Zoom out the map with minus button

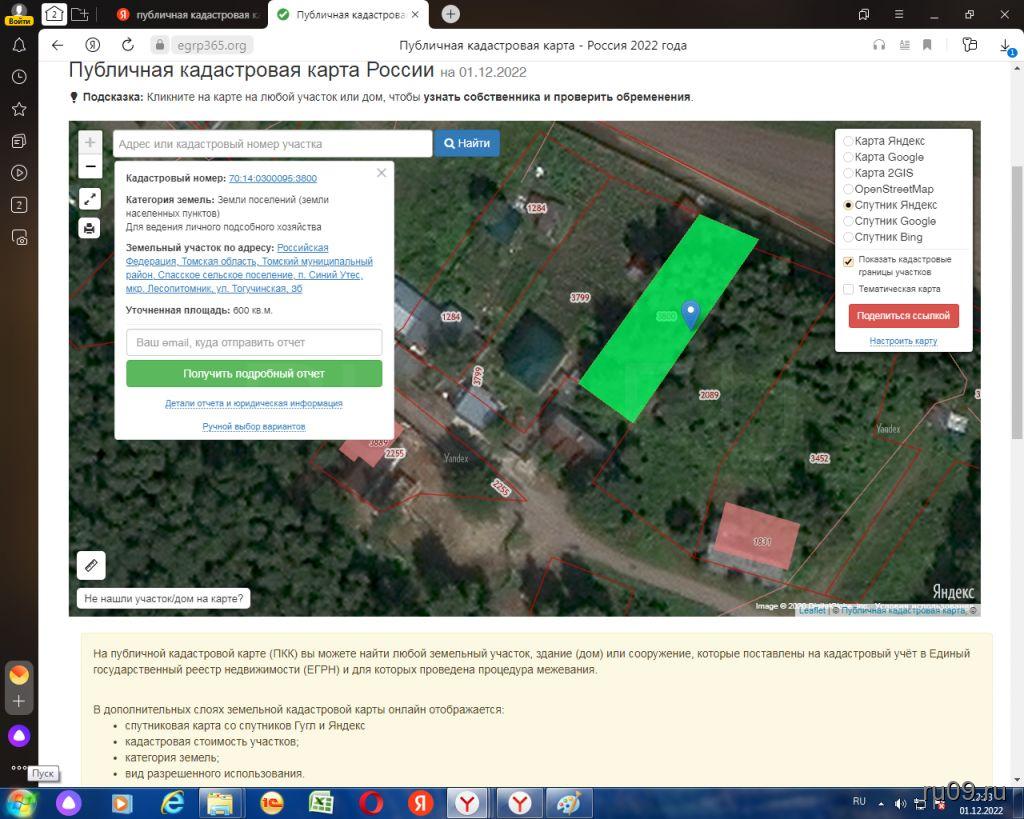point(90,167)
